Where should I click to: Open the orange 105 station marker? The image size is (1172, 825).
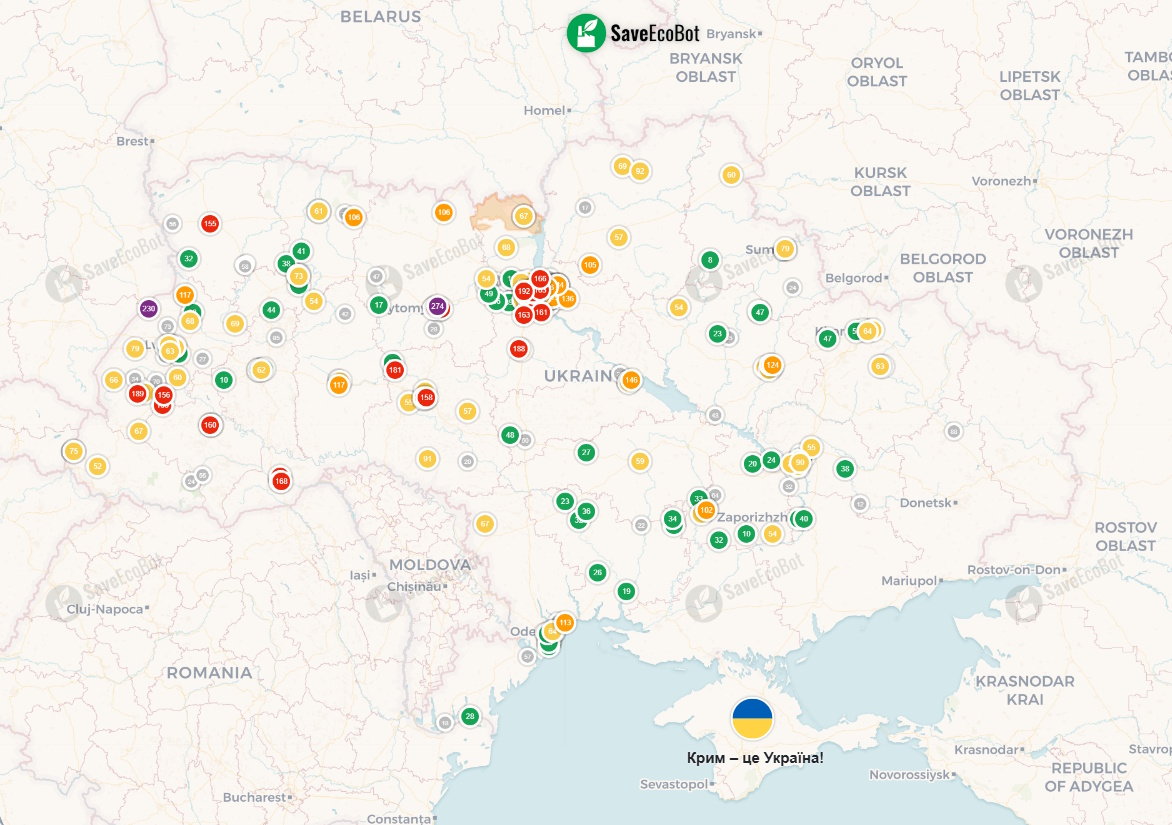[x=590, y=265]
